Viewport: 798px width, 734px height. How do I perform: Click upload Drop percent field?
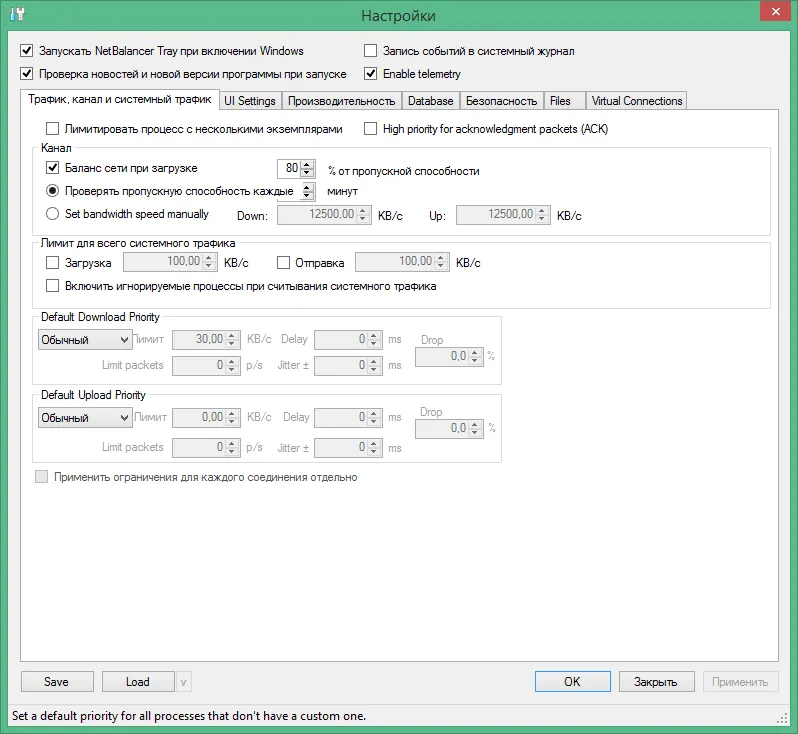(449, 429)
